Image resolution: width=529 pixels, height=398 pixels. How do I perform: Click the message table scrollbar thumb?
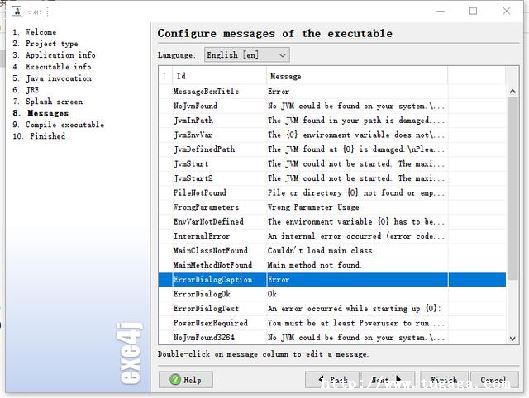[512, 188]
